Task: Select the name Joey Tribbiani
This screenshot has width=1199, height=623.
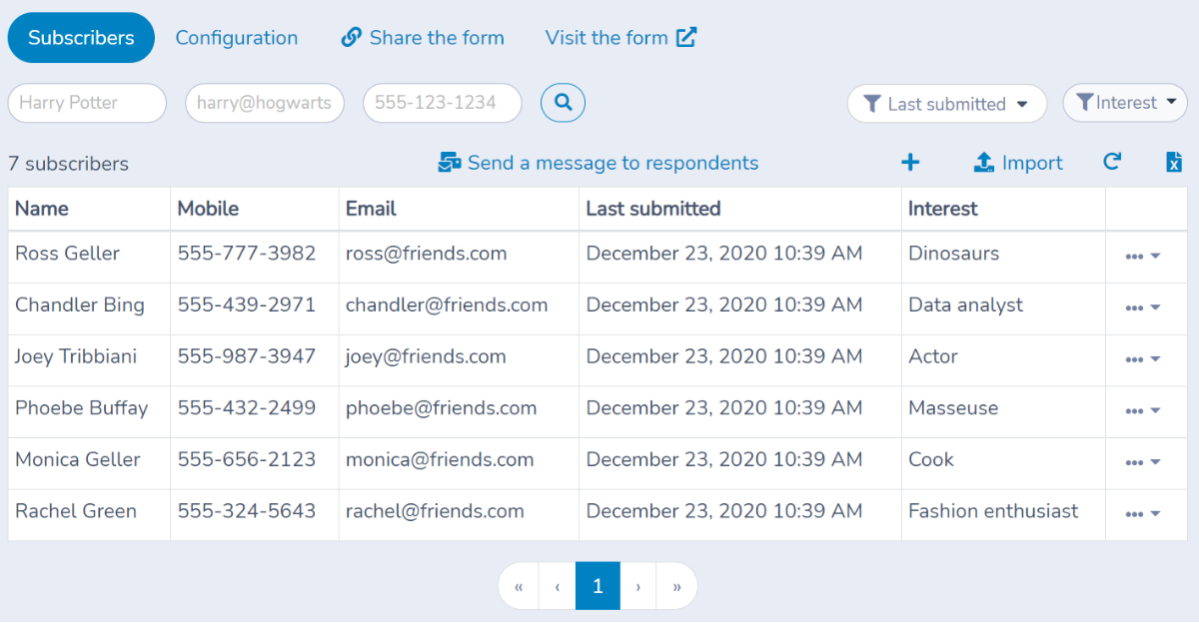Action: tap(76, 357)
